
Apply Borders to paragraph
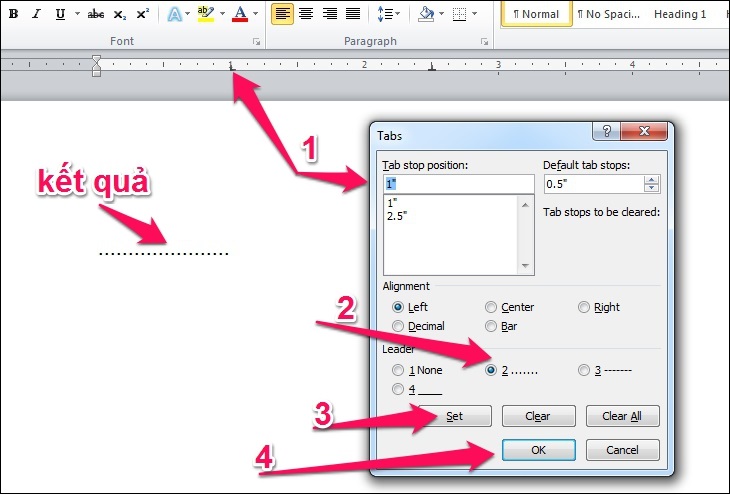click(x=460, y=14)
